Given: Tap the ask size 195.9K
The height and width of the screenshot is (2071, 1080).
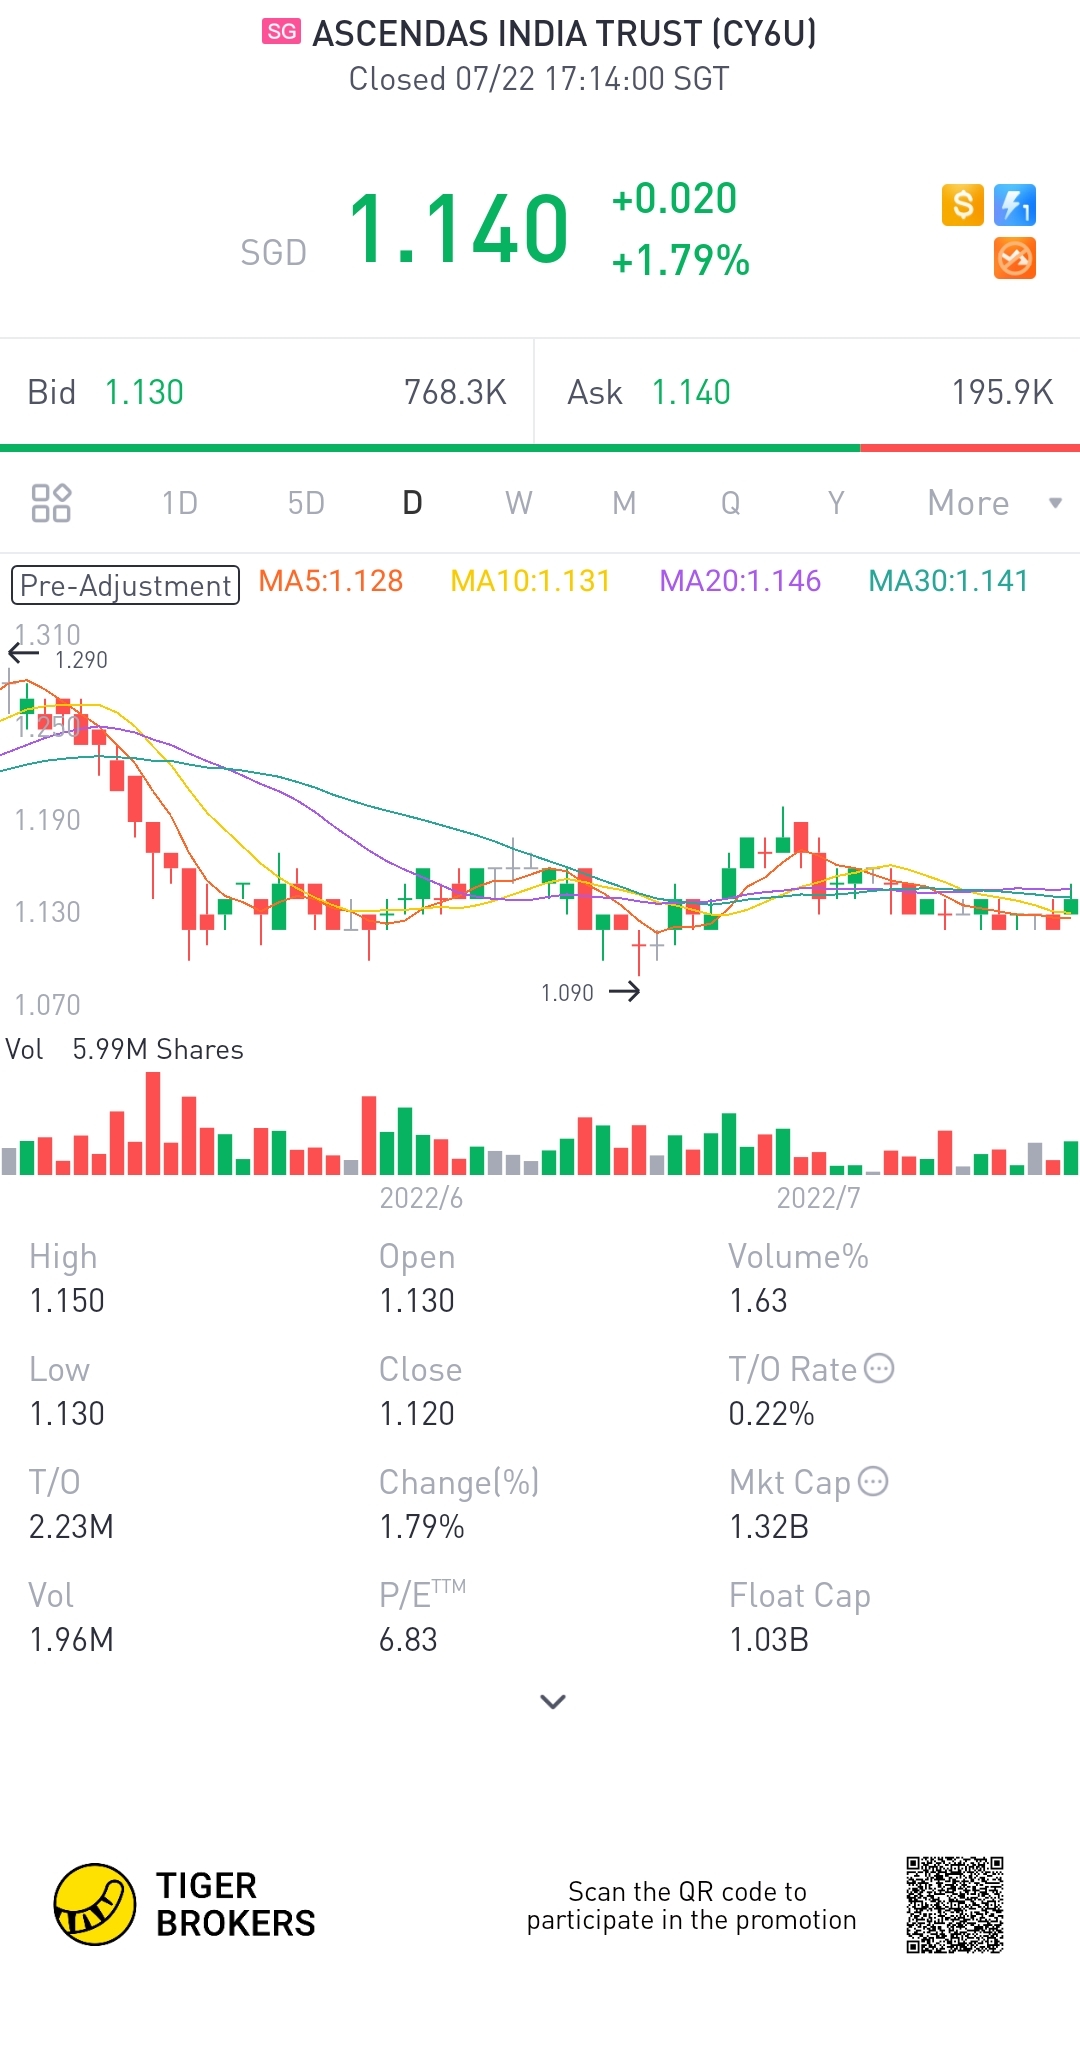Looking at the screenshot, I should (x=1002, y=392).
